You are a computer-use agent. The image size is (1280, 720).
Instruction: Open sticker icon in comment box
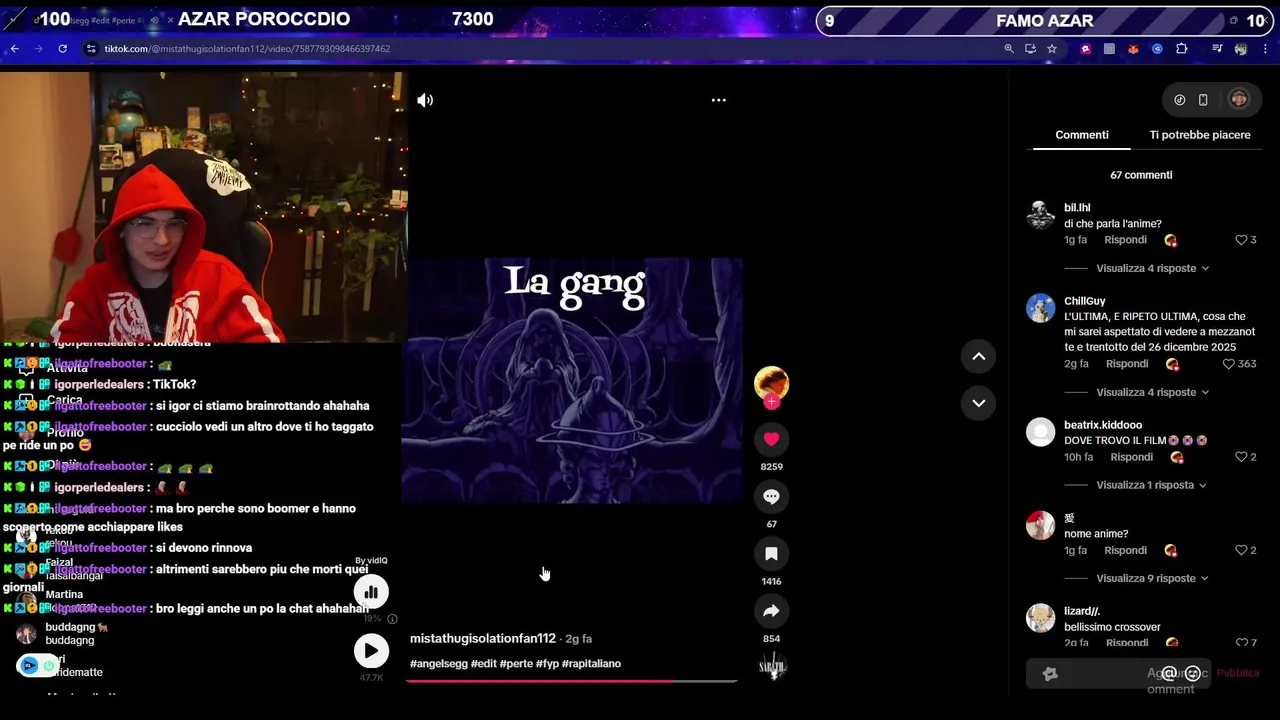tap(1050, 674)
